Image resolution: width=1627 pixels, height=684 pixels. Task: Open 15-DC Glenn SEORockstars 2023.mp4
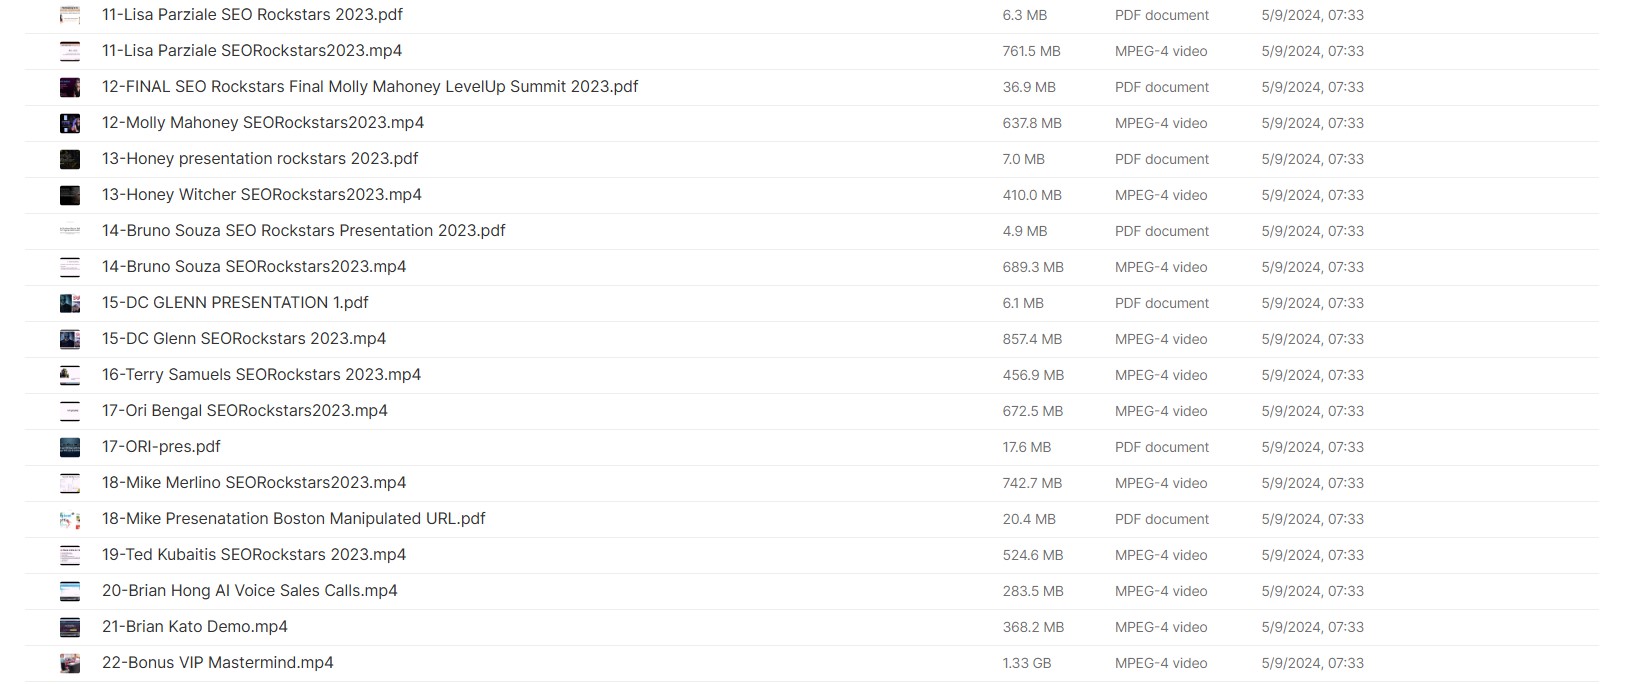point(244,339)
